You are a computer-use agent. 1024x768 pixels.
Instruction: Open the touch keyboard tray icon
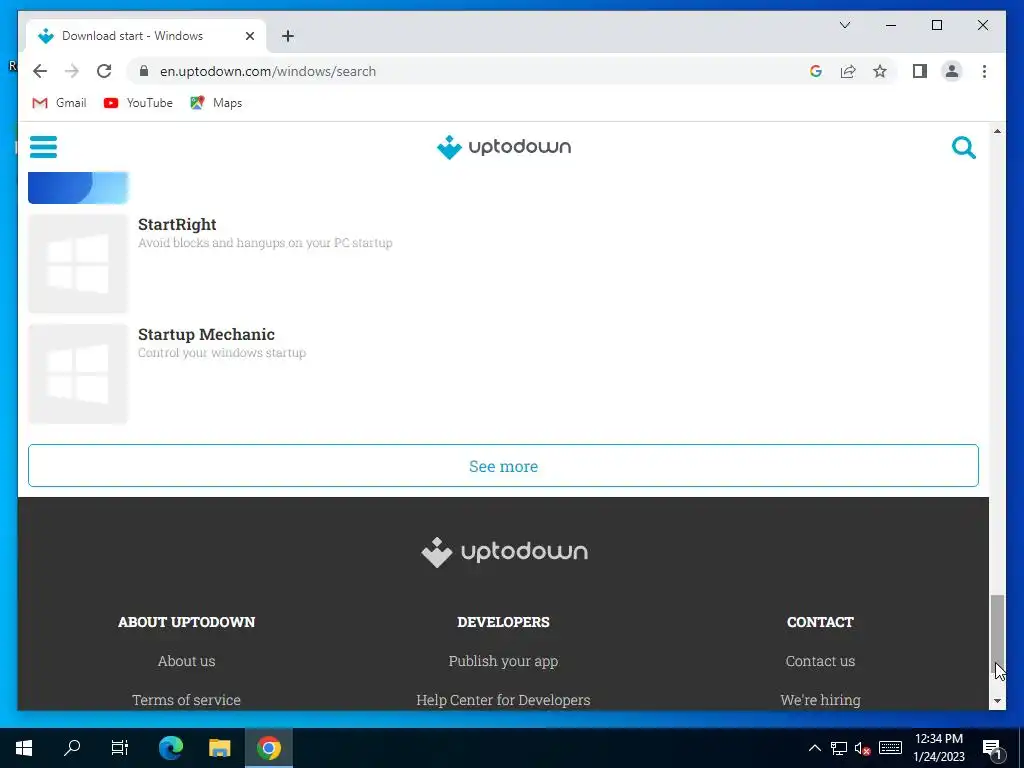pyautogui.click(x=890, y=748)
